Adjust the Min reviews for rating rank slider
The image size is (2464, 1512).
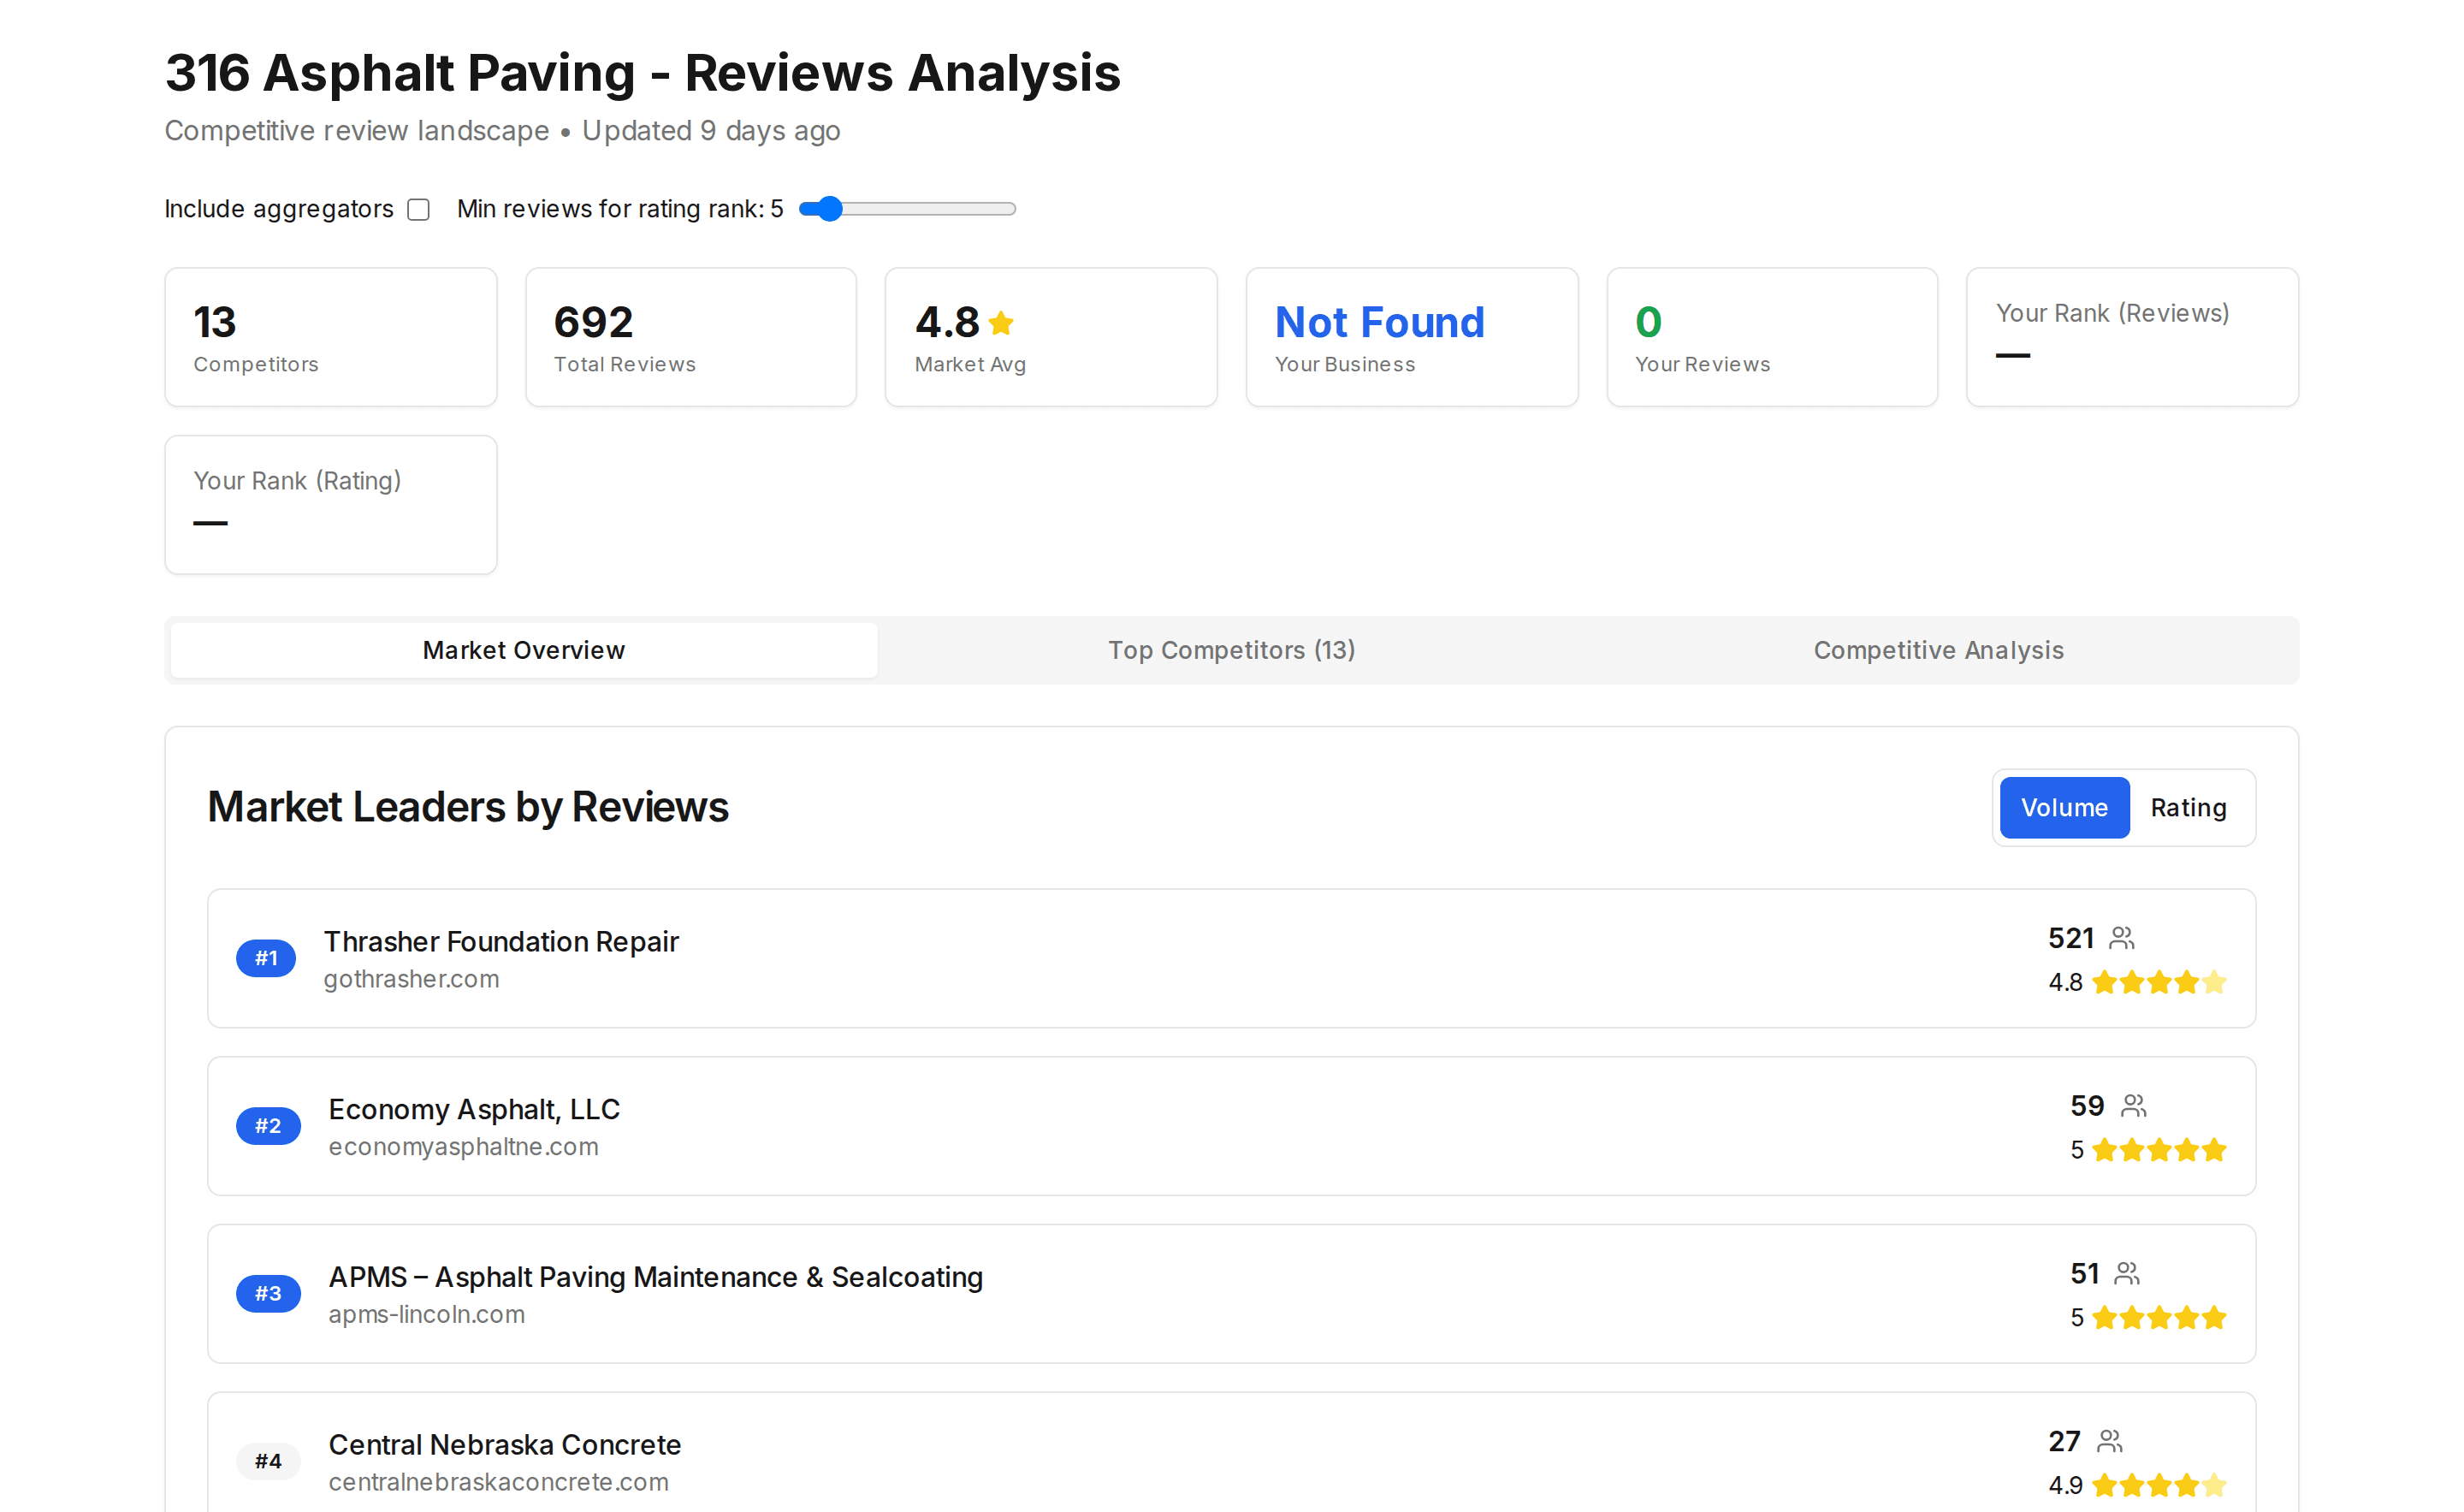[x=907, y=209]
